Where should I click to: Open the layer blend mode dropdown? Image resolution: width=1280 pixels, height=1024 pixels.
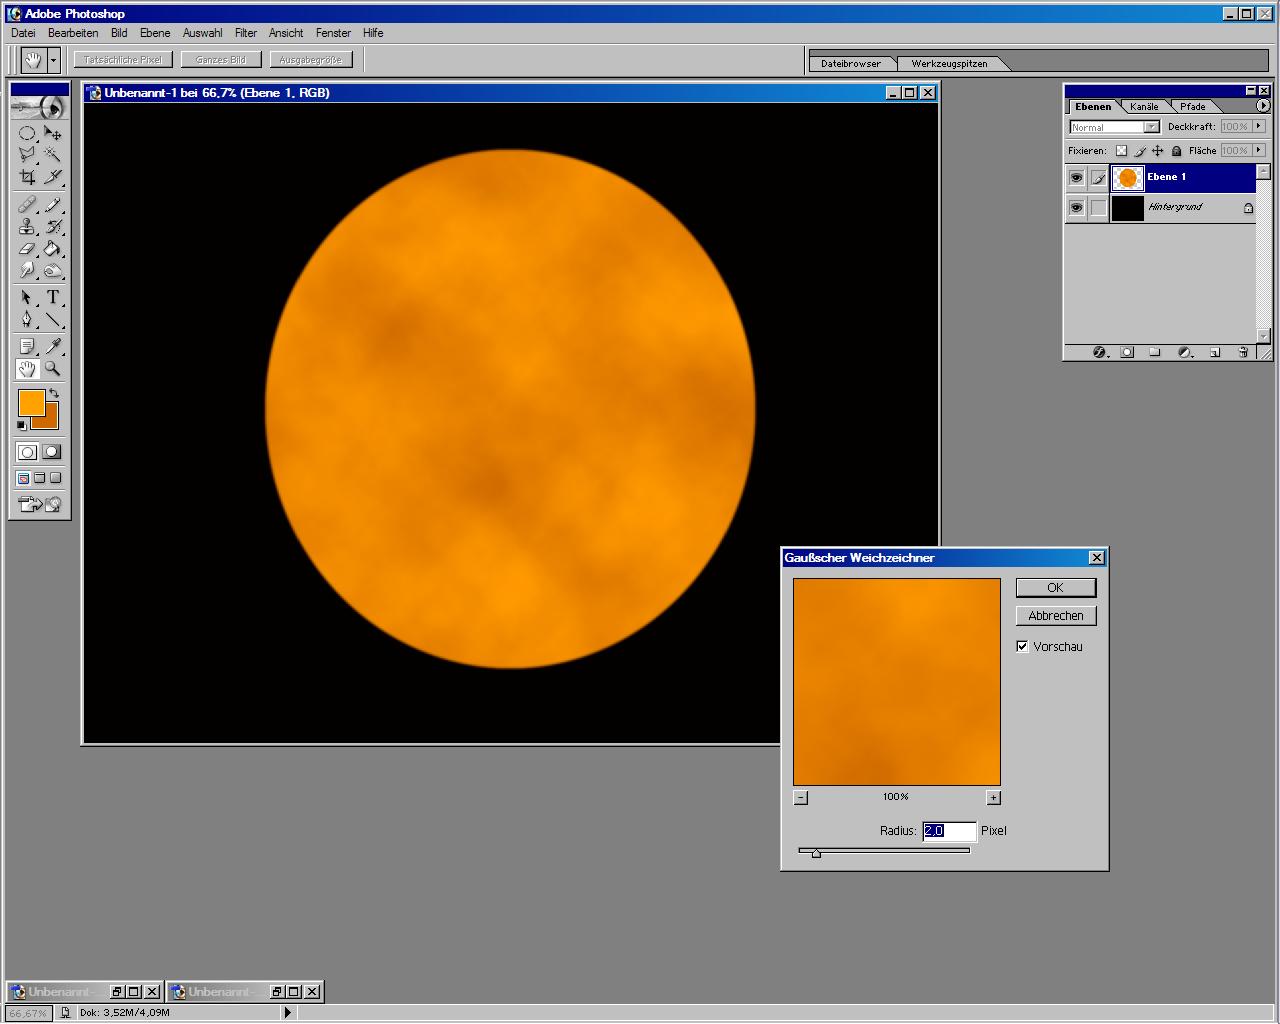pos(1114,127)
